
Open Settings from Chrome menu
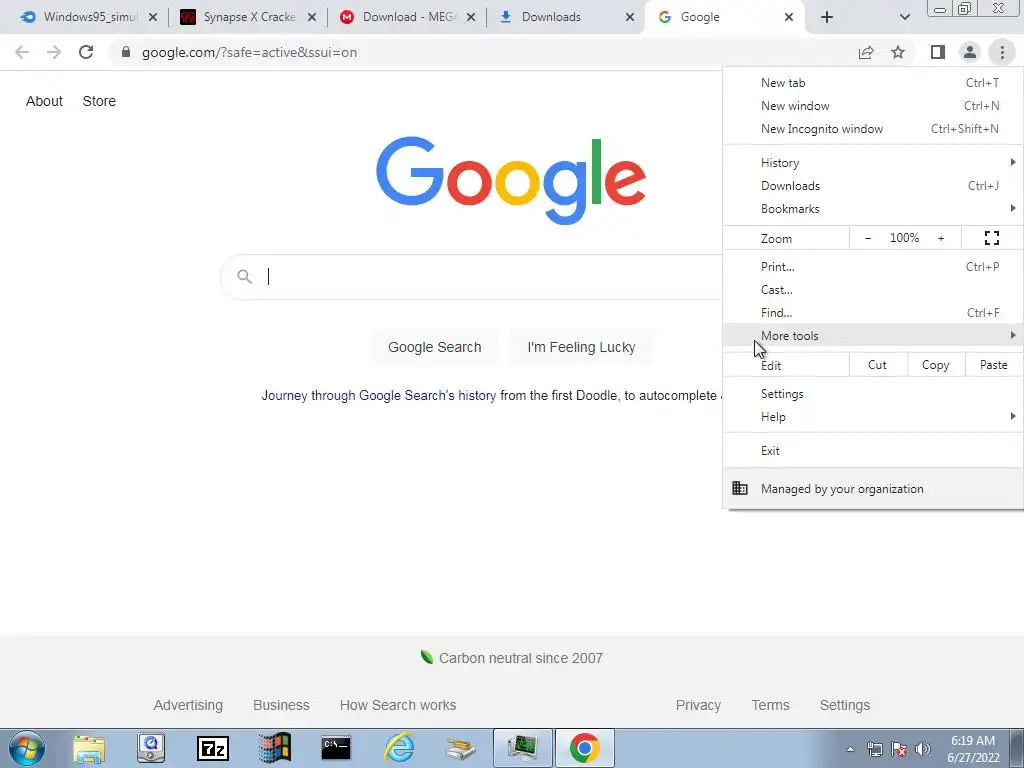click(x=873, y=394)
